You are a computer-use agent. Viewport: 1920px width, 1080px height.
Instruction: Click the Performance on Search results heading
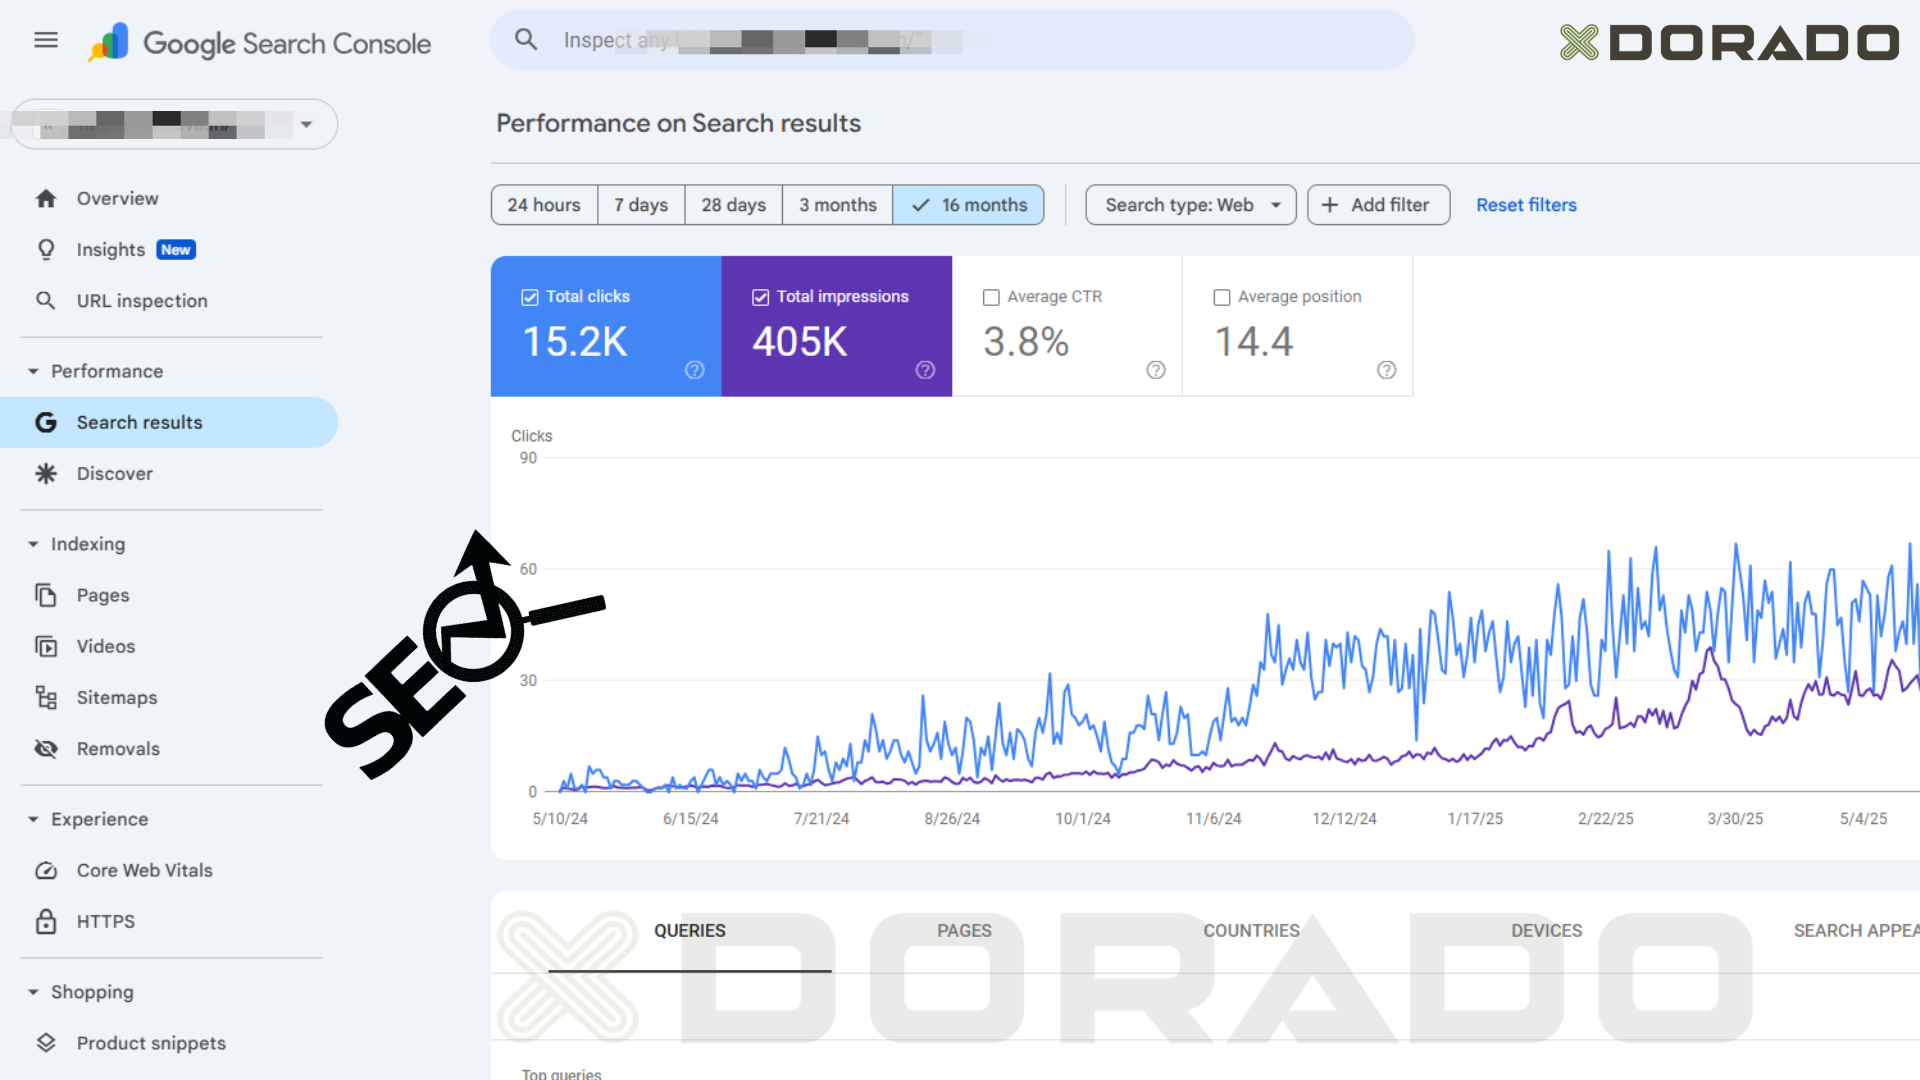679,123
